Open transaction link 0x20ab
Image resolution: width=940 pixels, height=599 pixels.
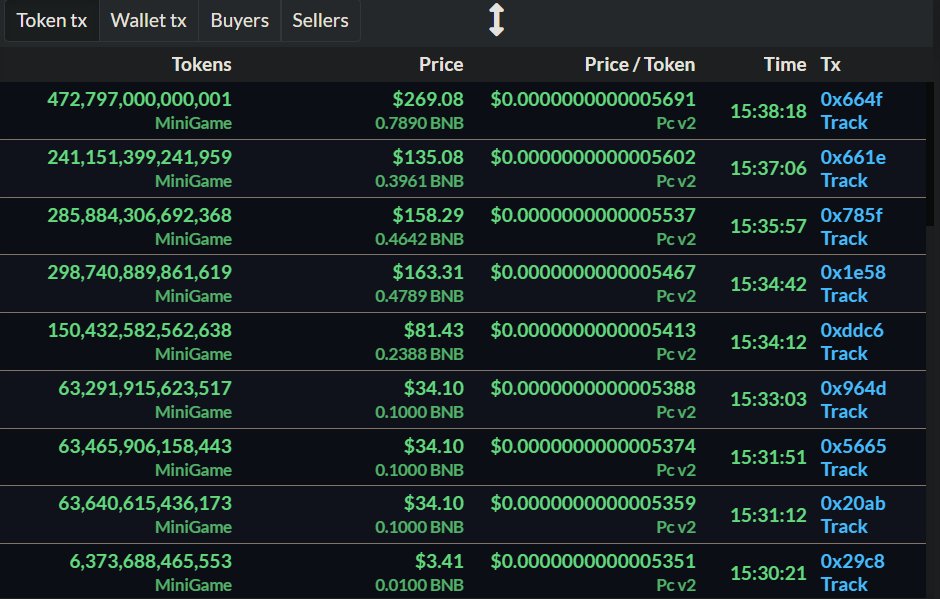(x=852, y=503)
